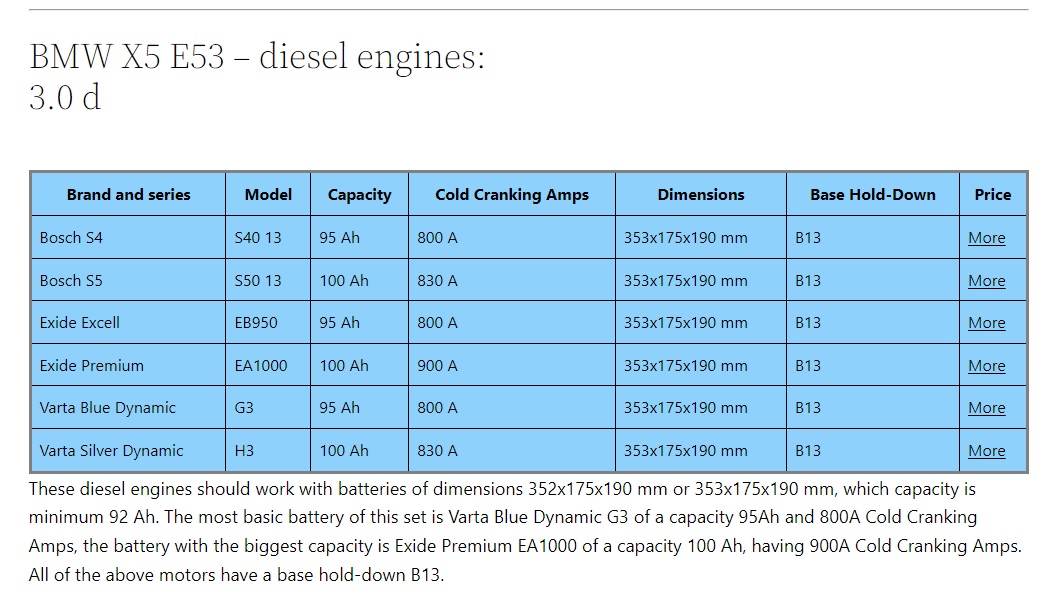
Task: Click the Base Hold-Down column header
Action: pos(872,195)
